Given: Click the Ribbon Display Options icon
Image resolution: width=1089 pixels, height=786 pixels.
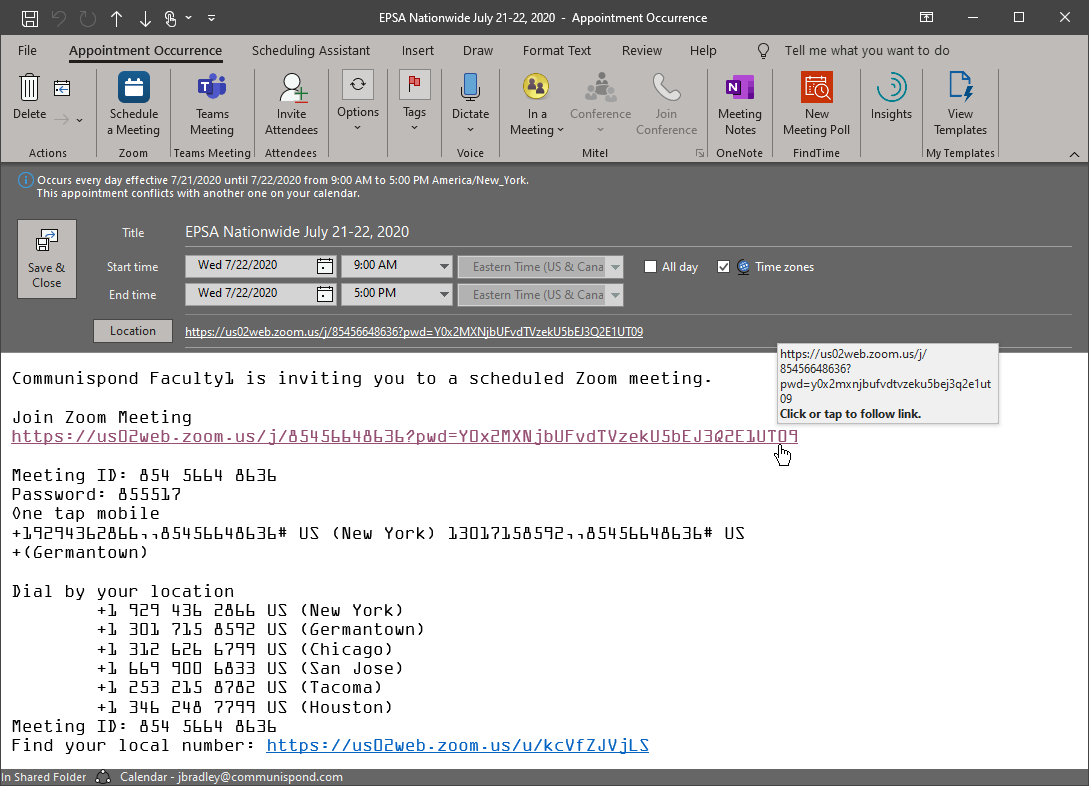Looking at the screenshot, I should (926, 17).
